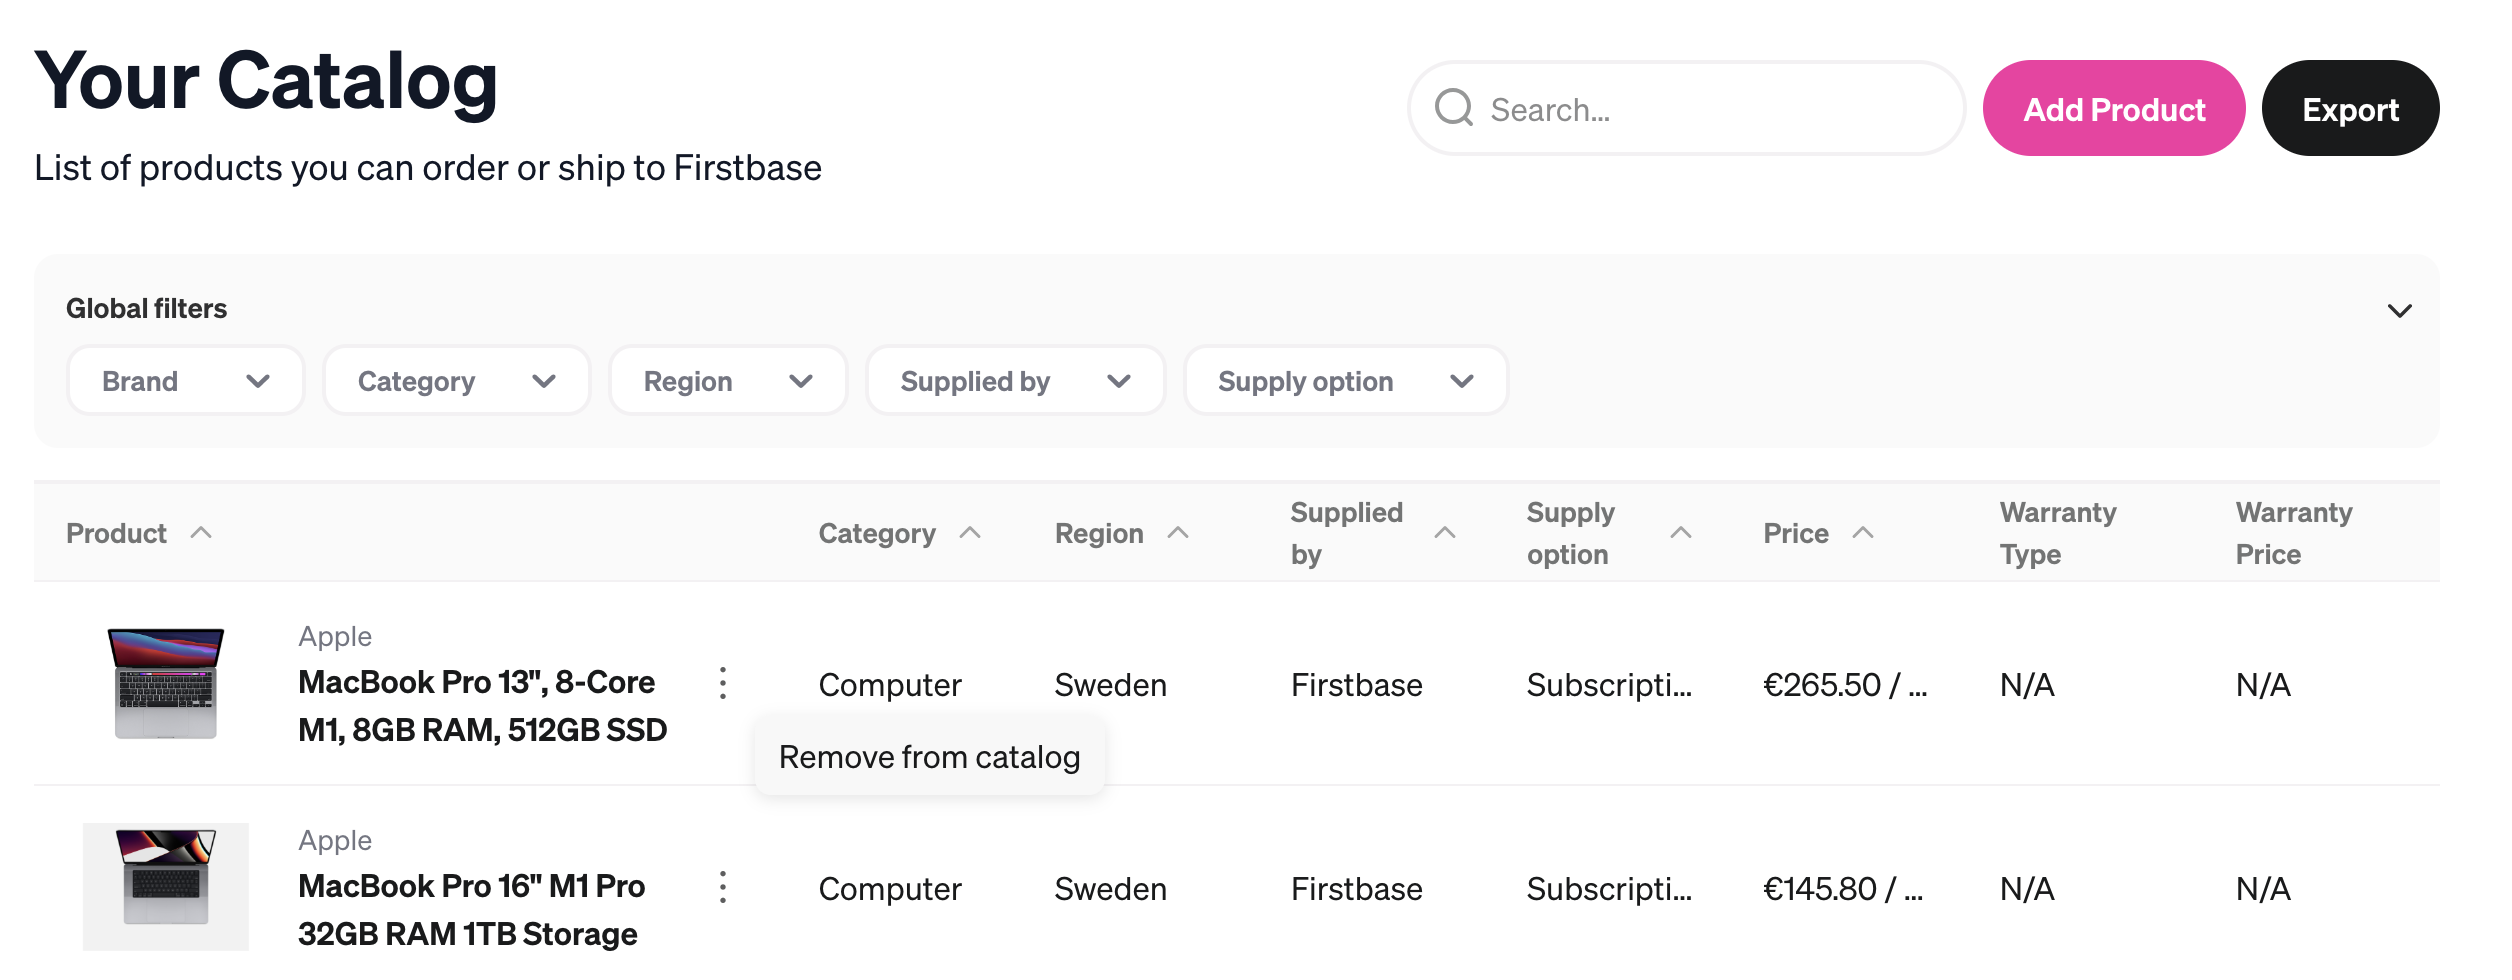This screenshot has height=980, width=2512.
Task: Click the MacBook Pro 16" product thumbnail
Action: pos(166,887)
